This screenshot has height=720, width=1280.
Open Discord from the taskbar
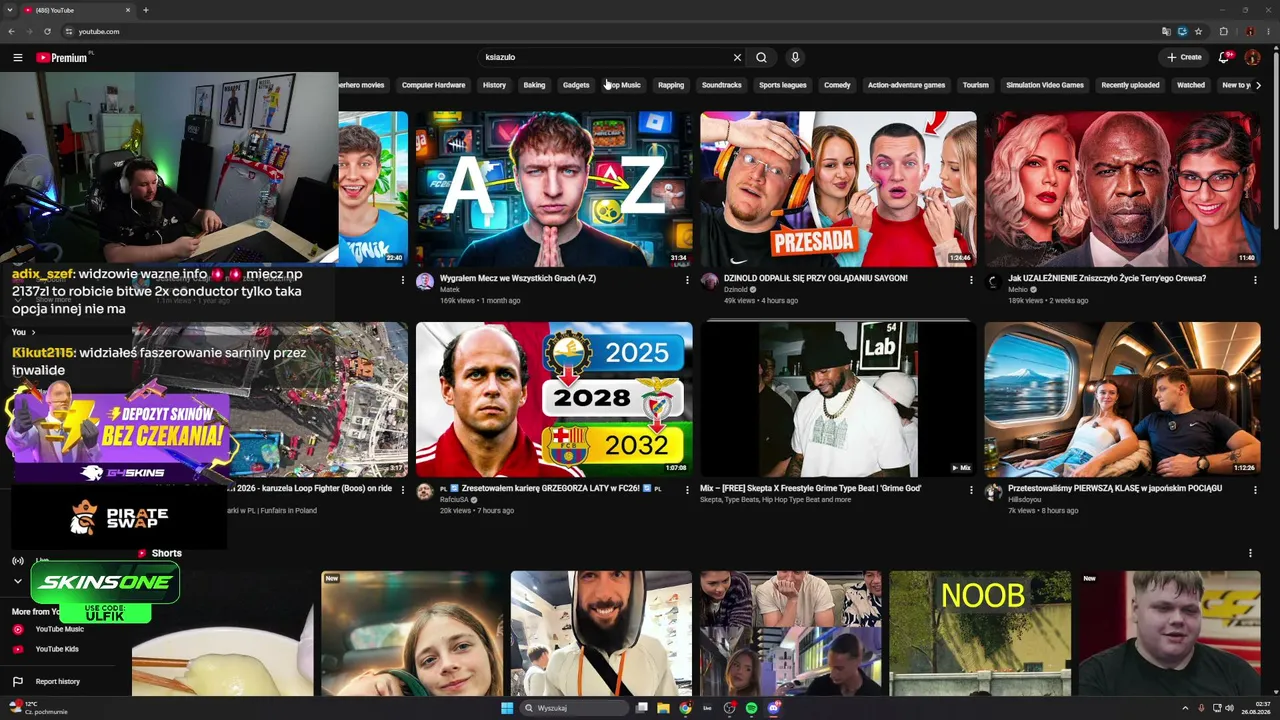pos(773,708)
